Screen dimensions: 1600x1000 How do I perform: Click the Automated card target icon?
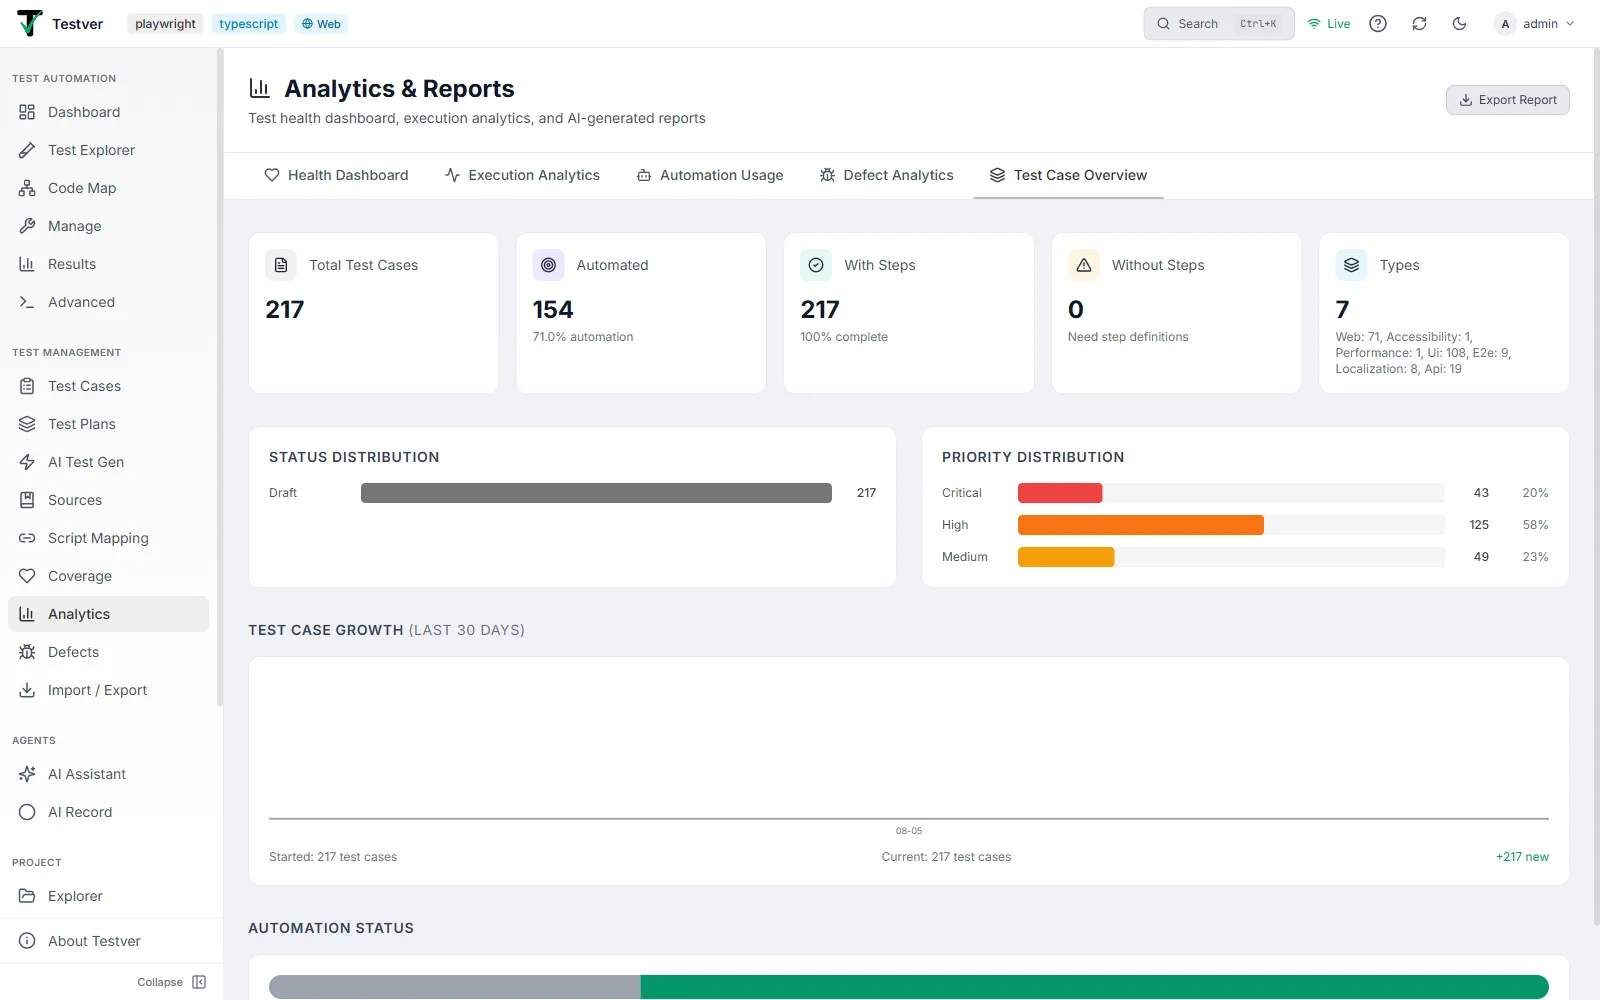[548, 265]
